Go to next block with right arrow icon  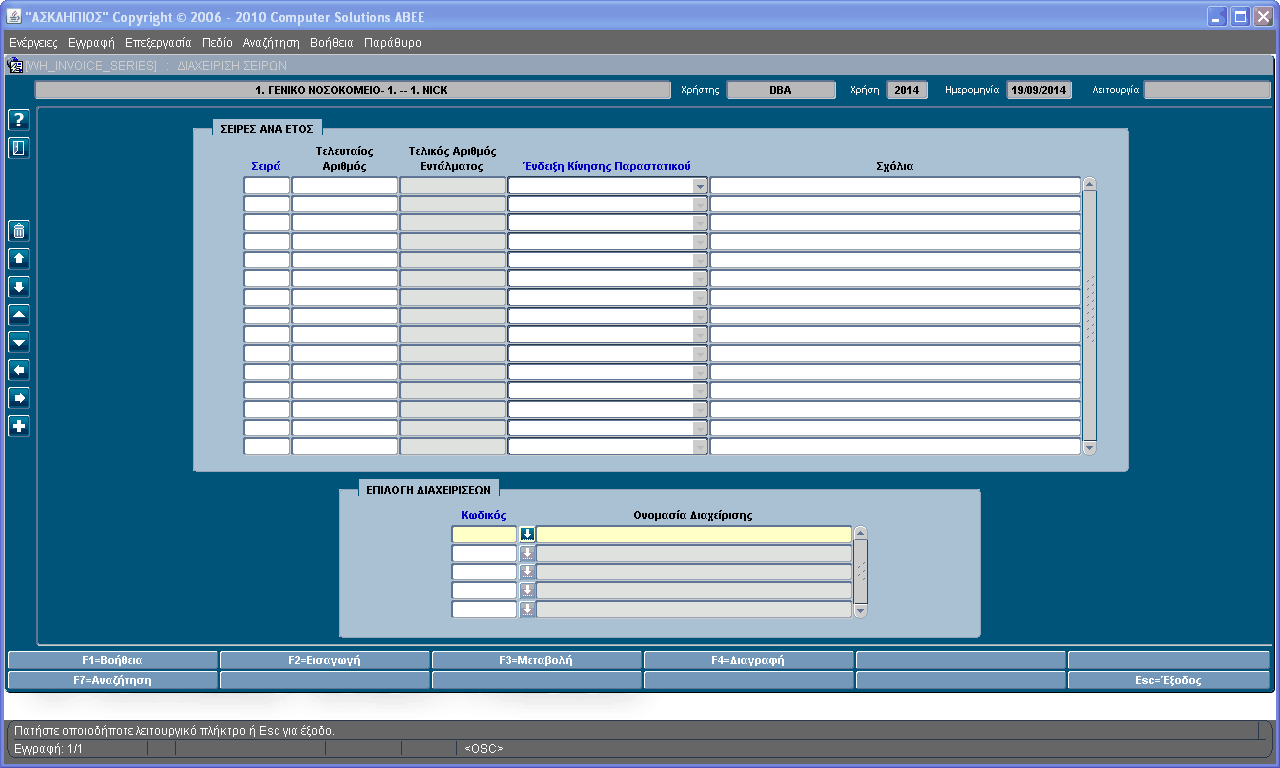(x=19, y=399)
